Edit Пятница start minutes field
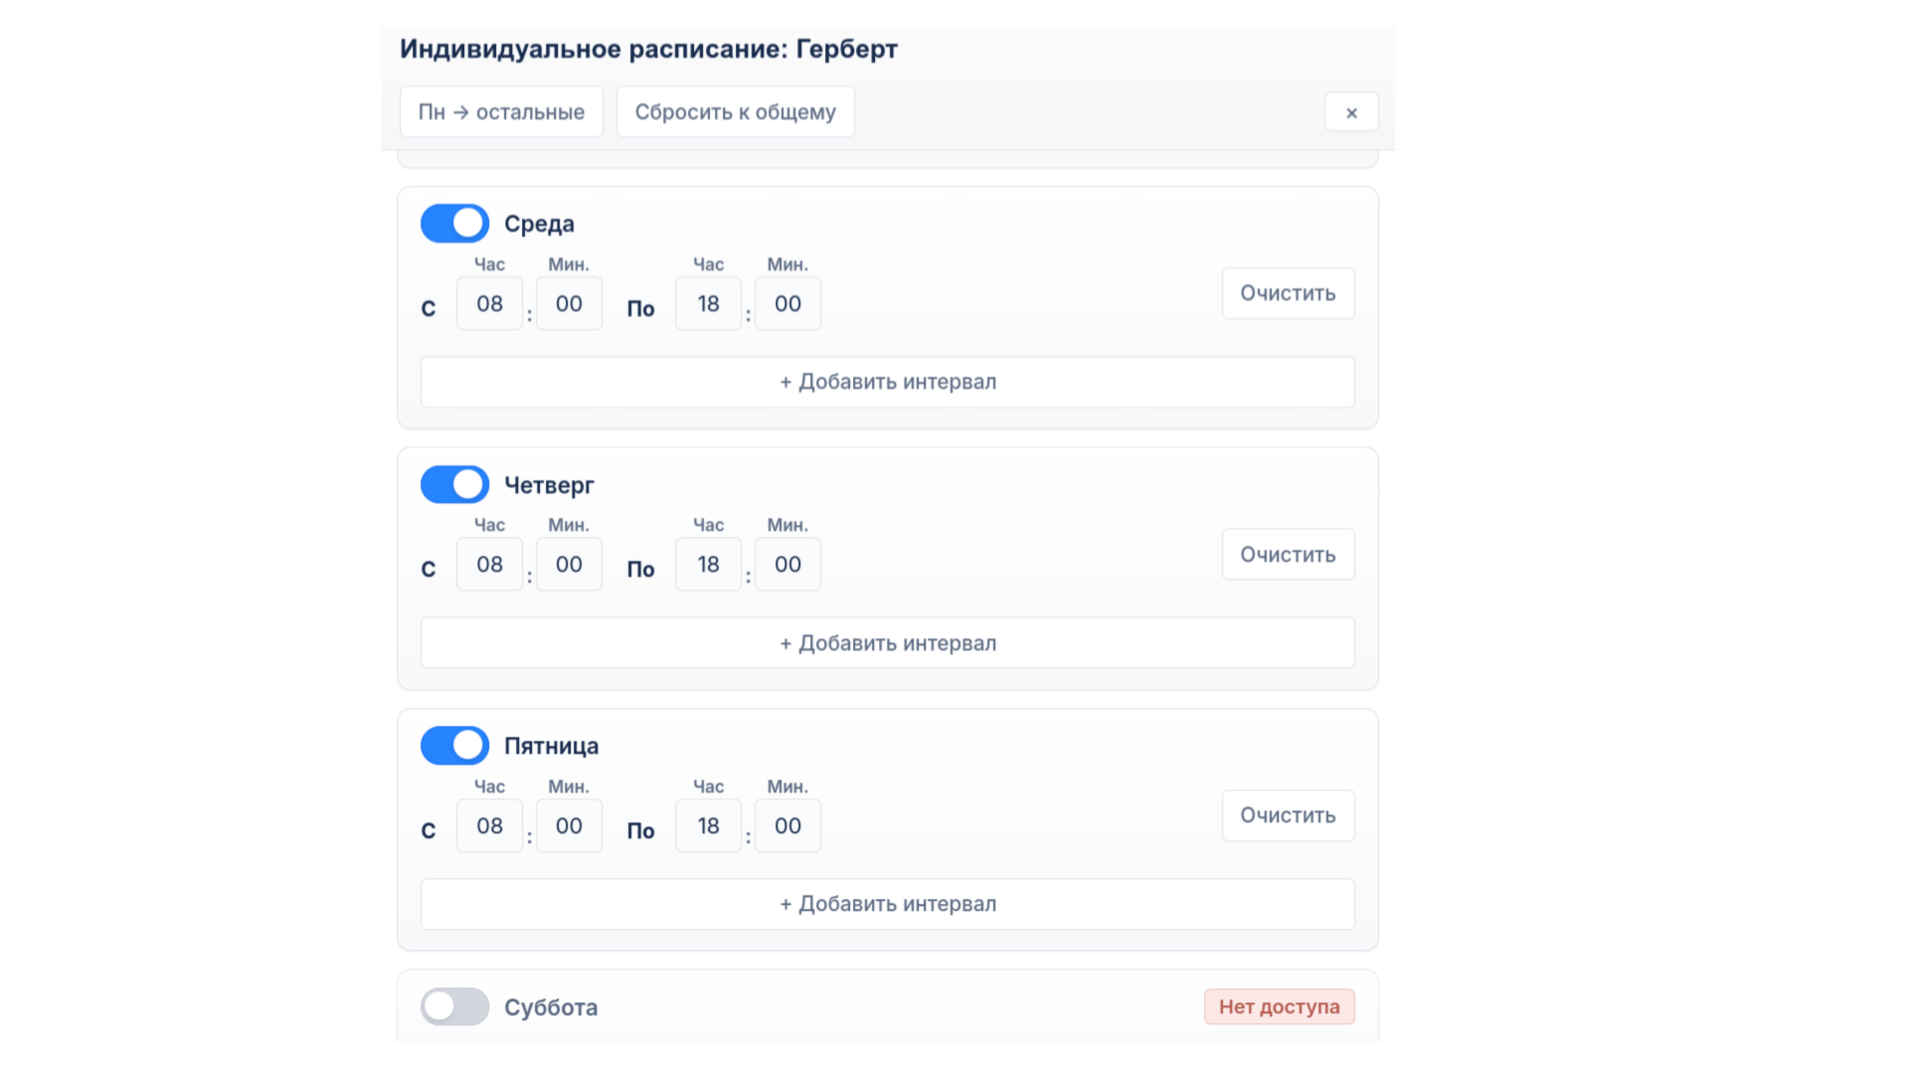The image size is (1920, 1080). coord(569,826)
